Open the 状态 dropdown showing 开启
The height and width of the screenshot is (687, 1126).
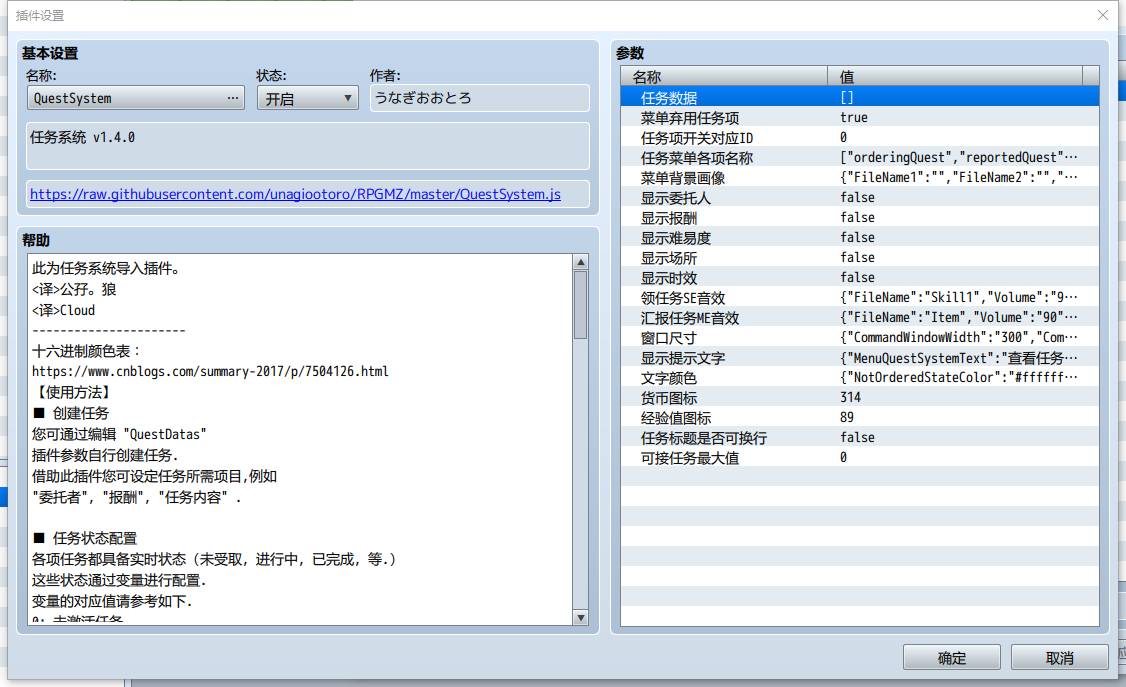[307, 98]
